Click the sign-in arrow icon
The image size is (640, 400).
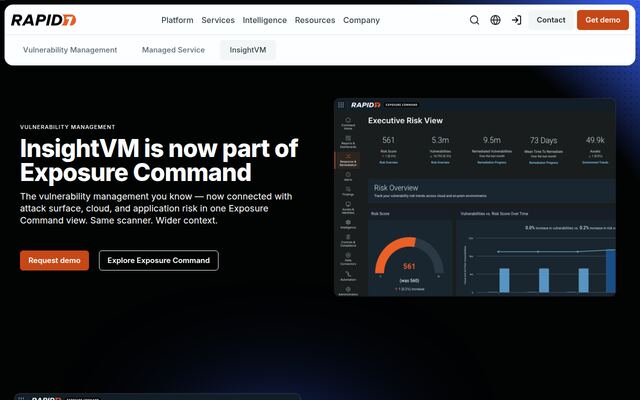click(x=516, y=20)
